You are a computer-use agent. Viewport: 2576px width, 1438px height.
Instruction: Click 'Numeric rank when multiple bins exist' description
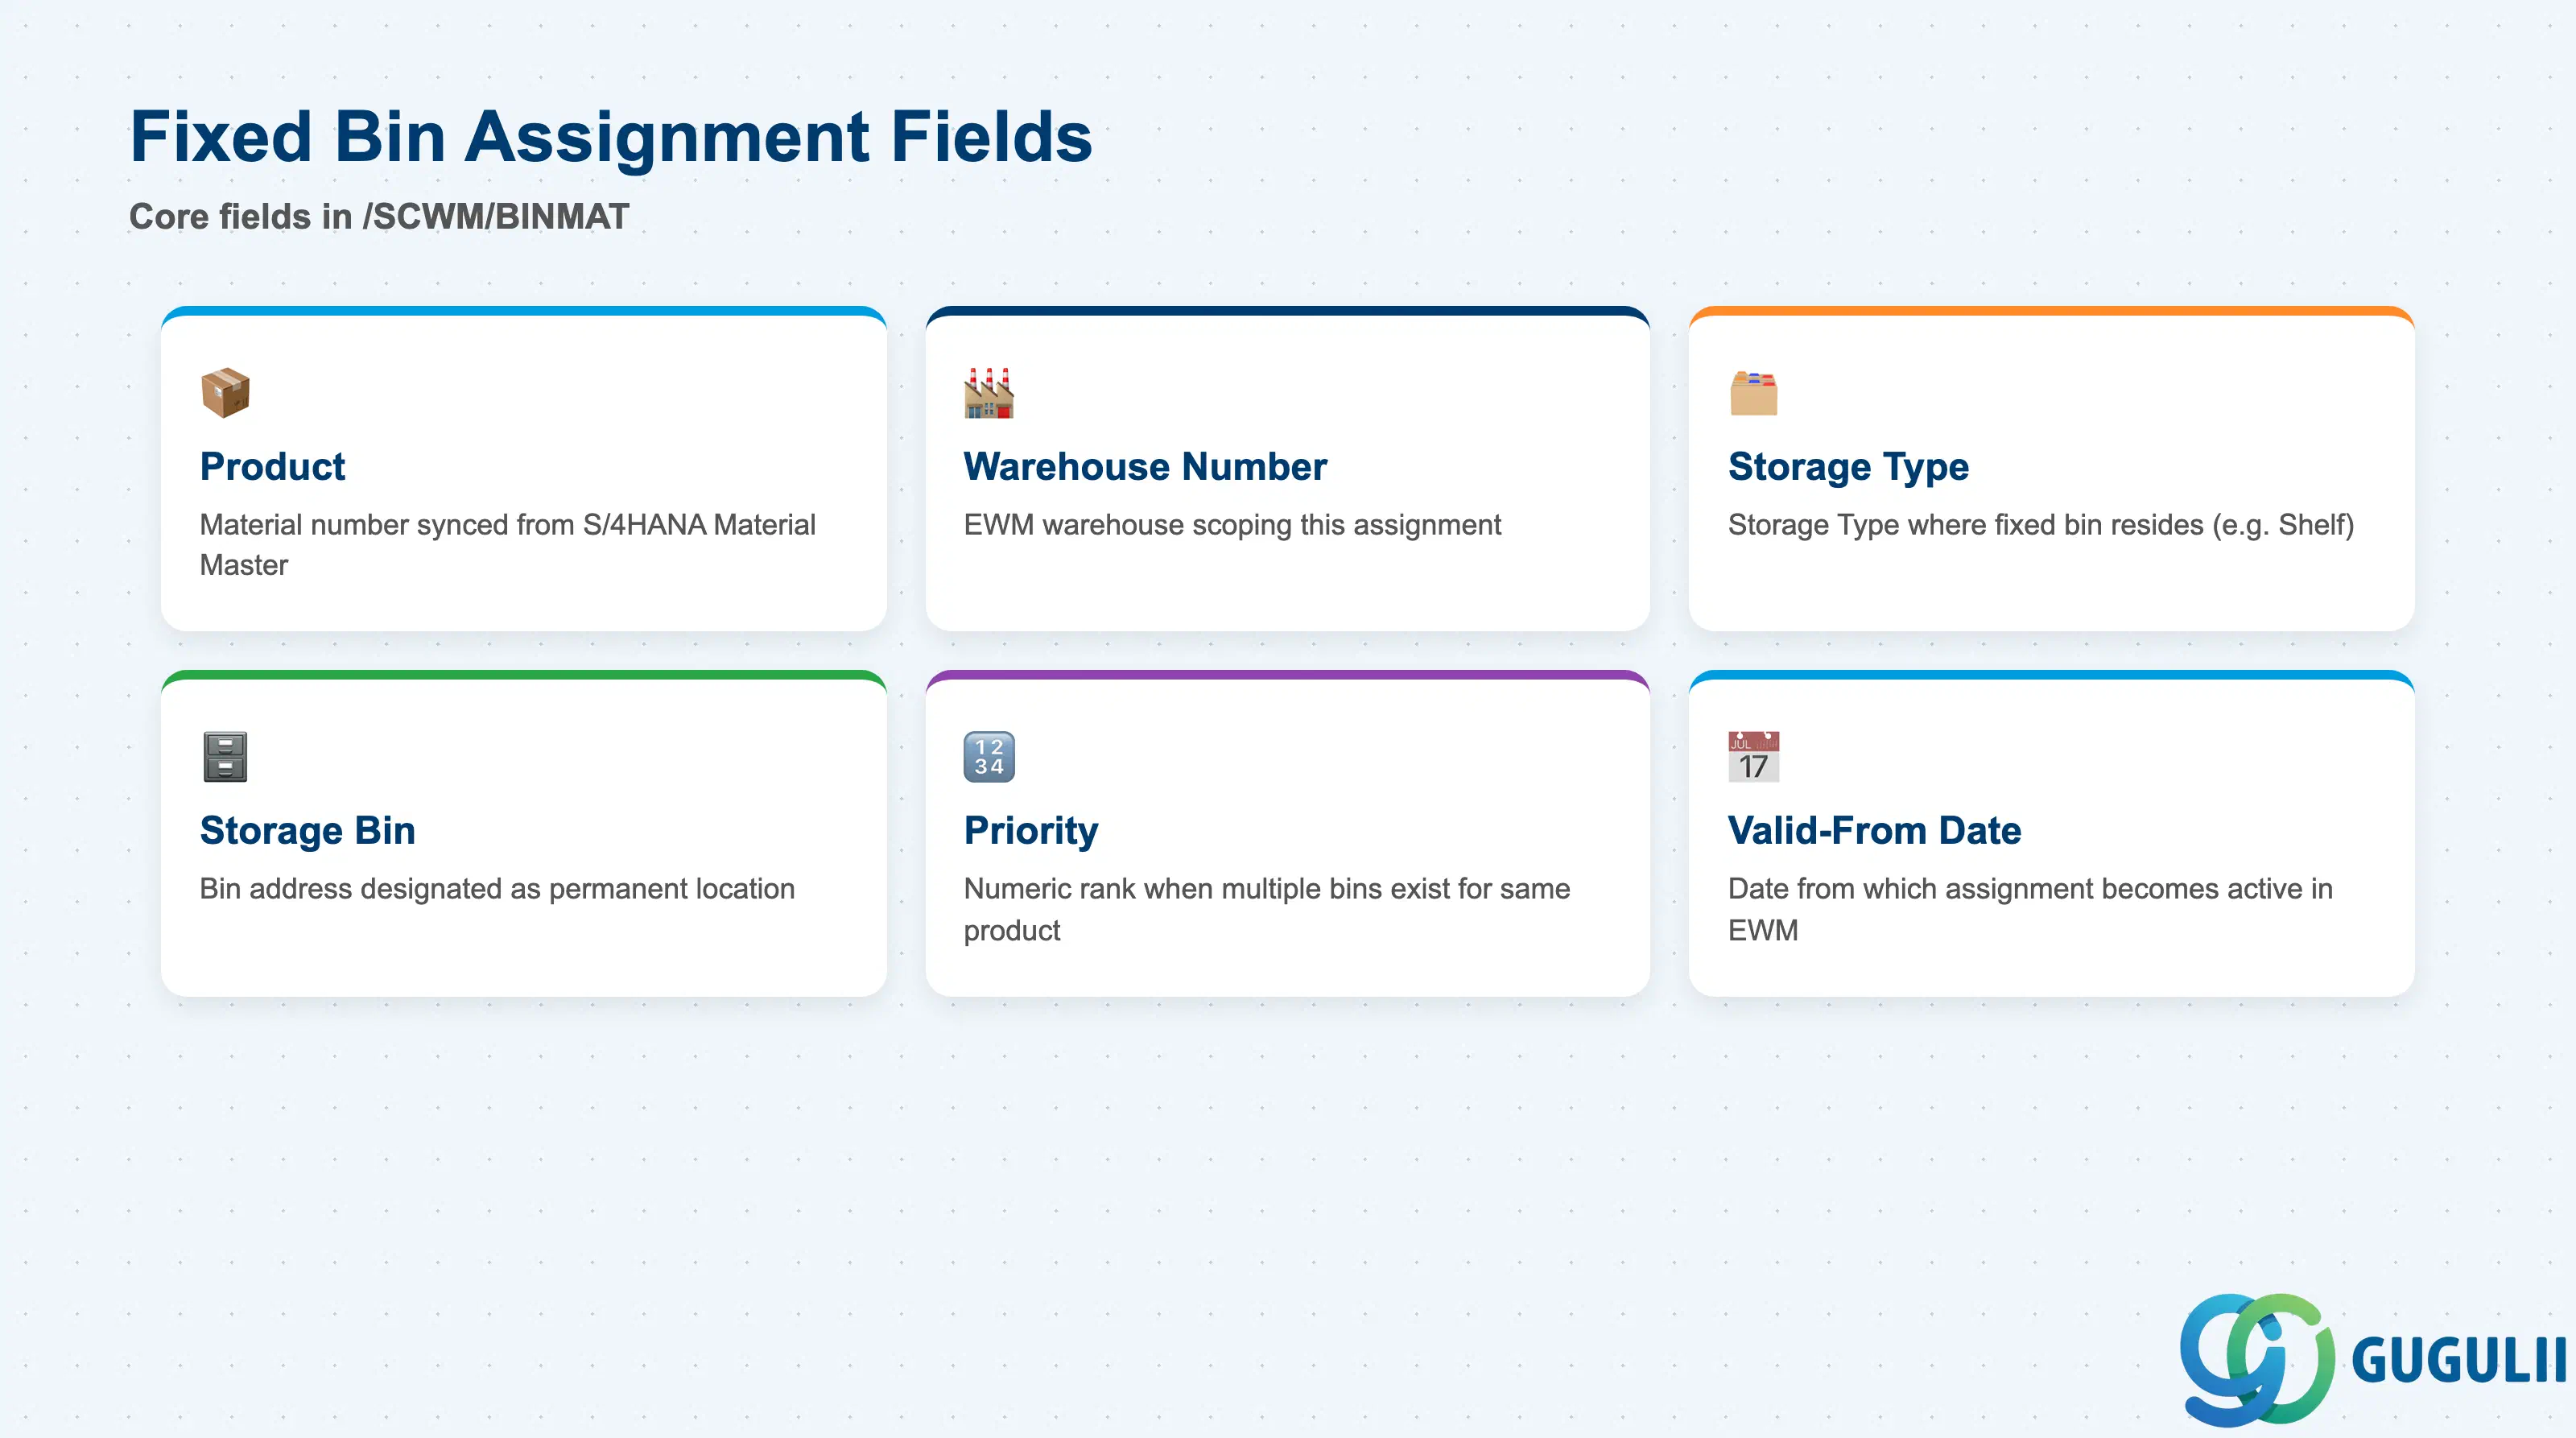(x=1267, y=909)
